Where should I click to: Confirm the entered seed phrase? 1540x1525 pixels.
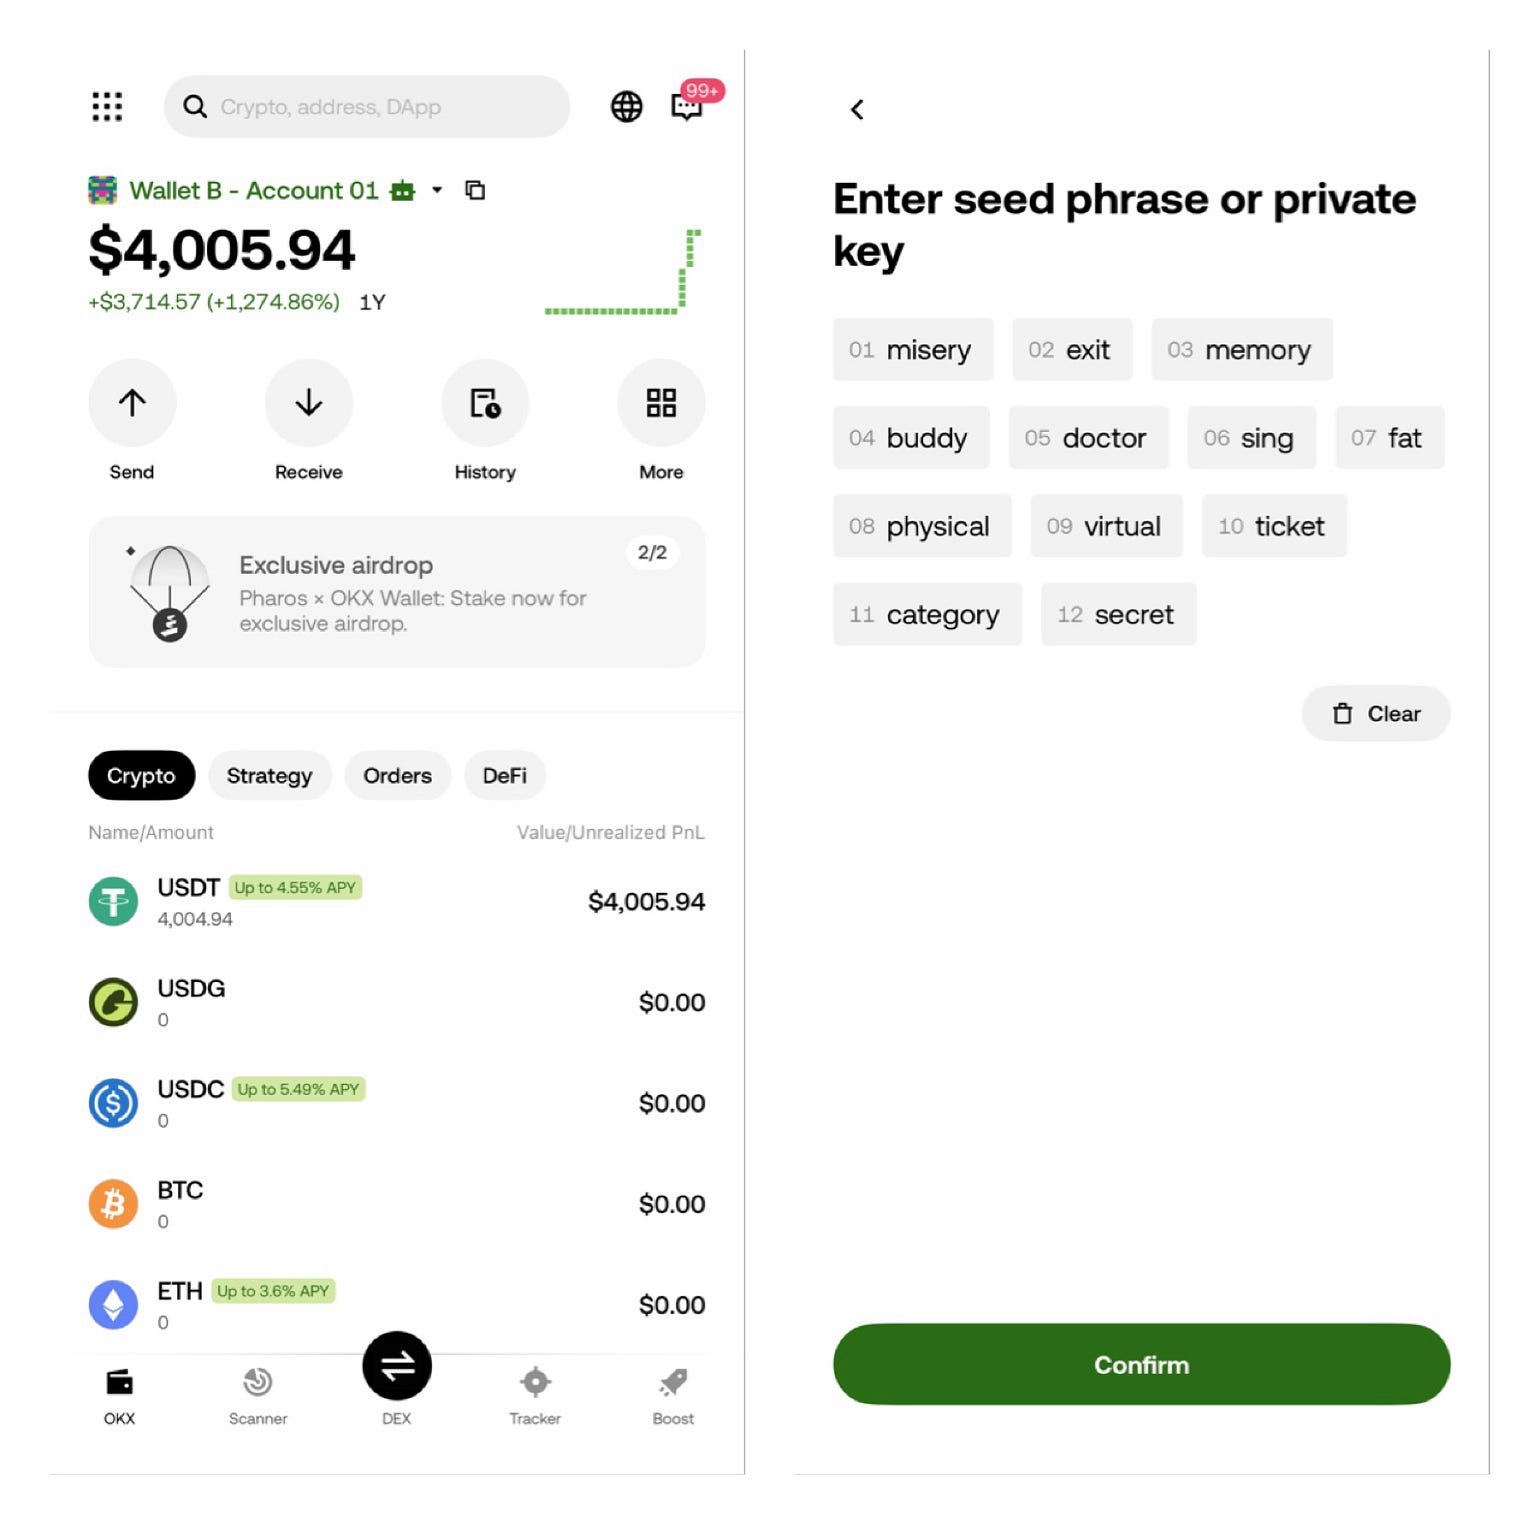[1142, 1364]
